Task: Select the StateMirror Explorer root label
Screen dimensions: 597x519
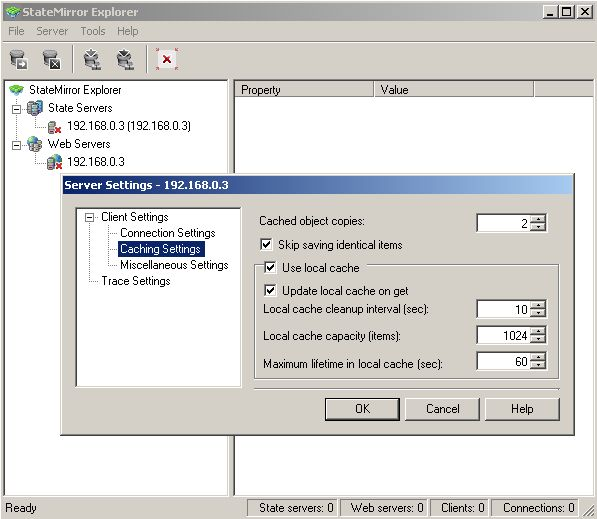Action: pyautogui.click(x=75, y=90)
